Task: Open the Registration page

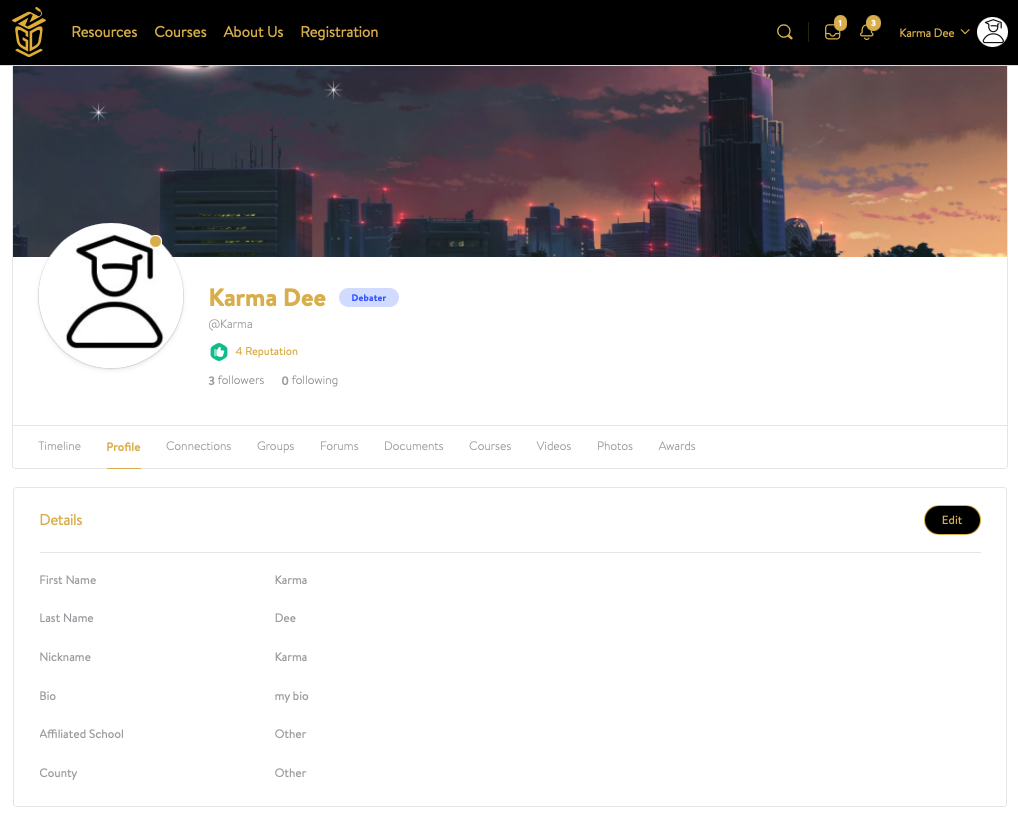Action: click(339, 32)
